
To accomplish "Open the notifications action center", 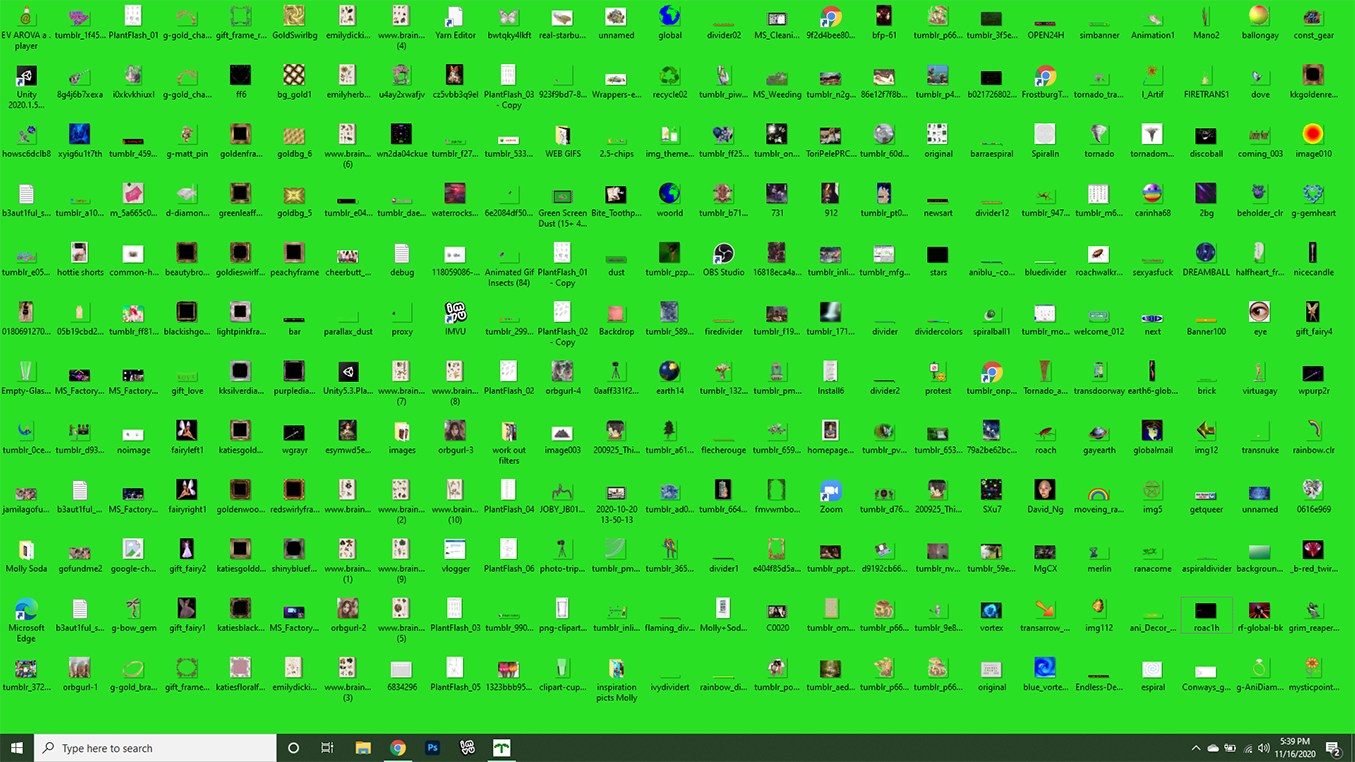I will tap(1333, 748).
